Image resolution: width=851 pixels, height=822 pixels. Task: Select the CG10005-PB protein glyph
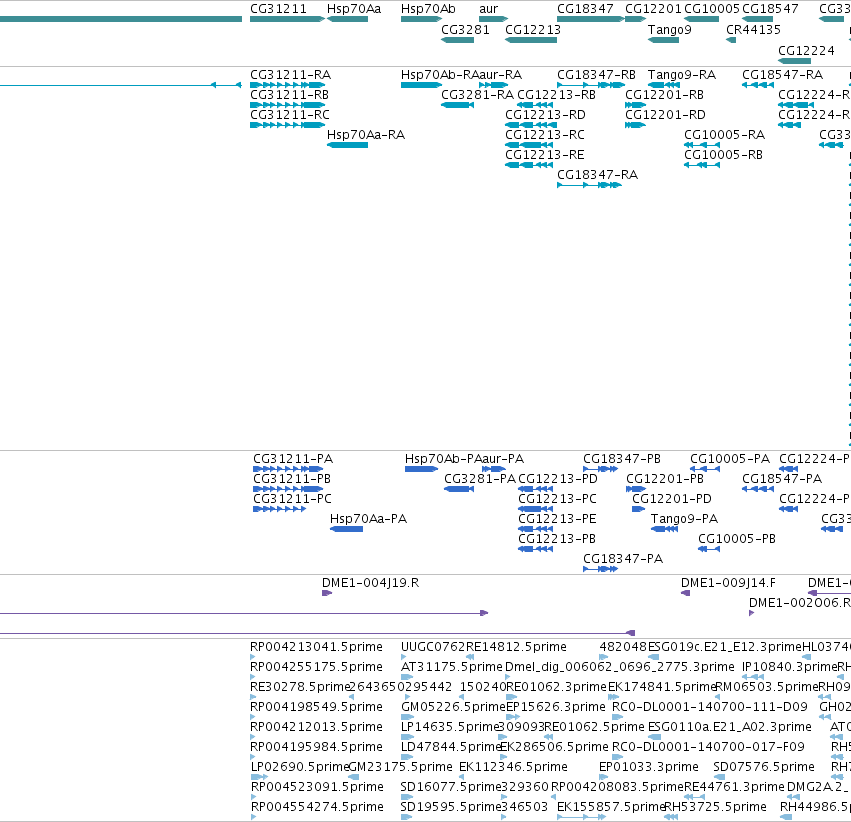point(709,549)
